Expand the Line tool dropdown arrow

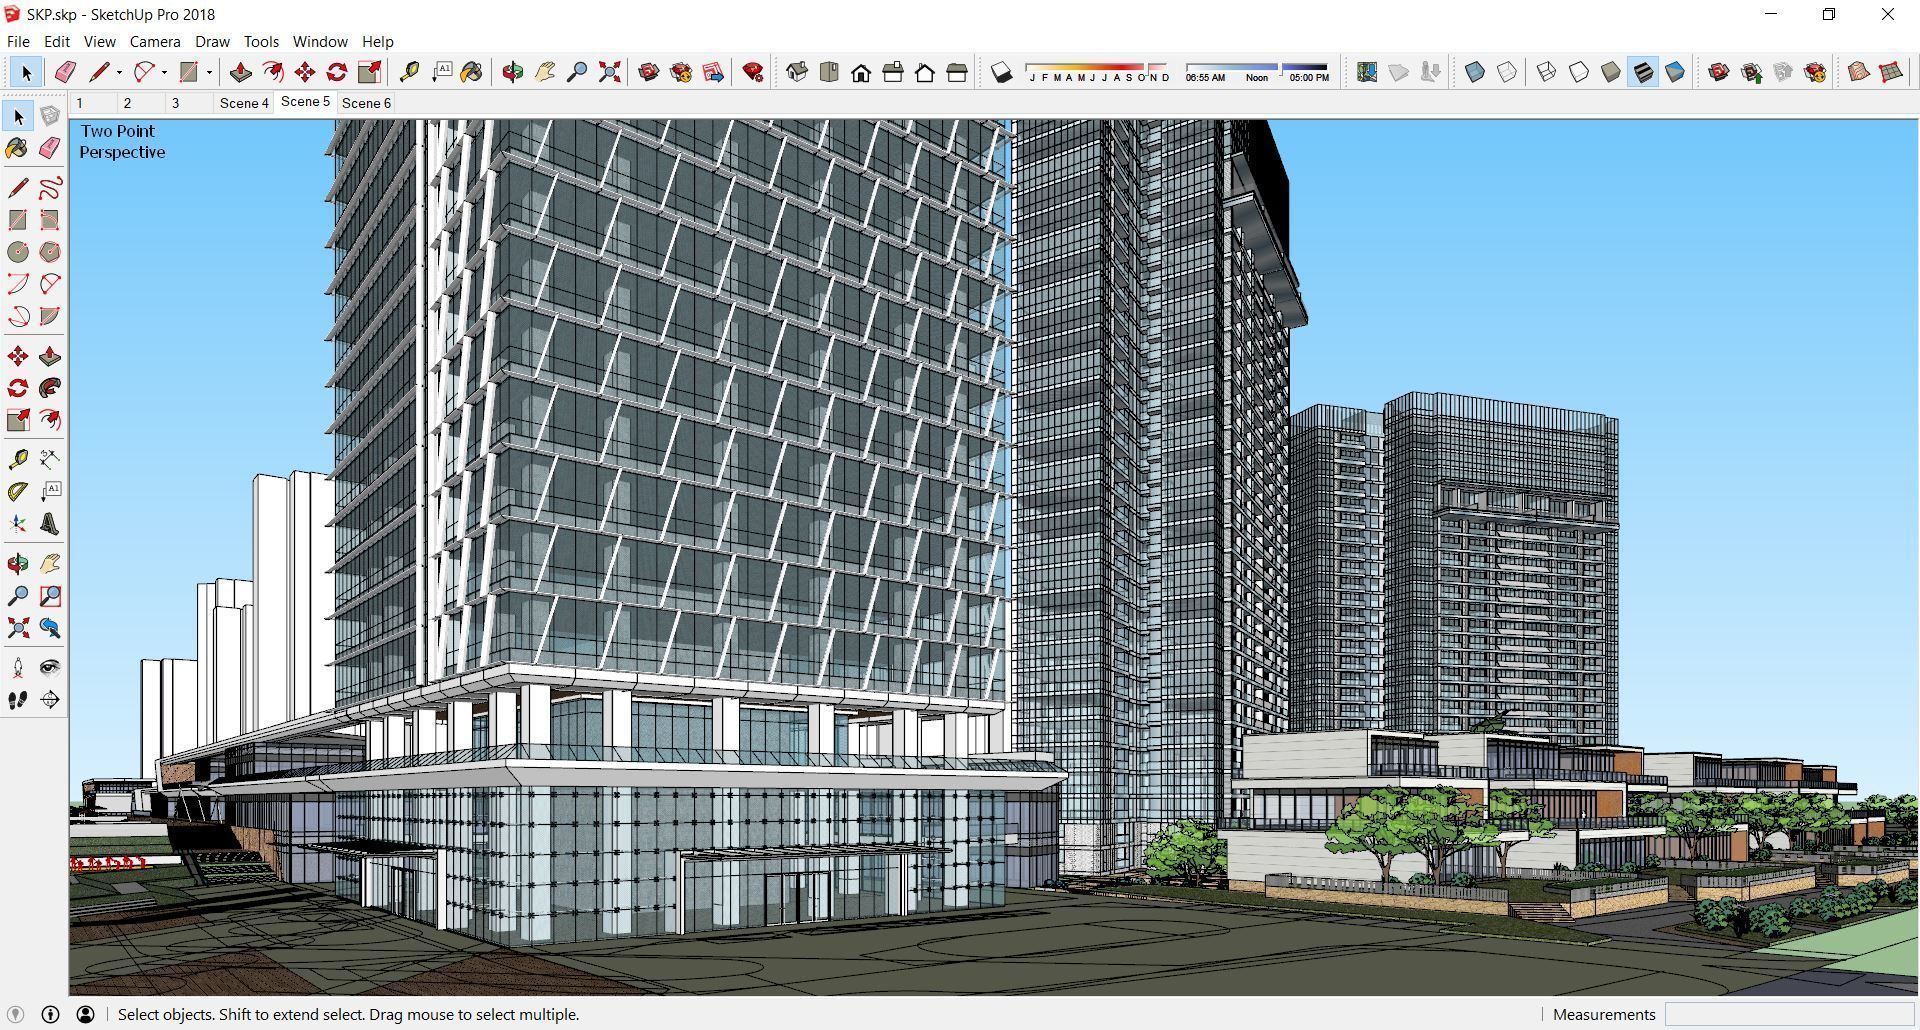coord(119,72)
